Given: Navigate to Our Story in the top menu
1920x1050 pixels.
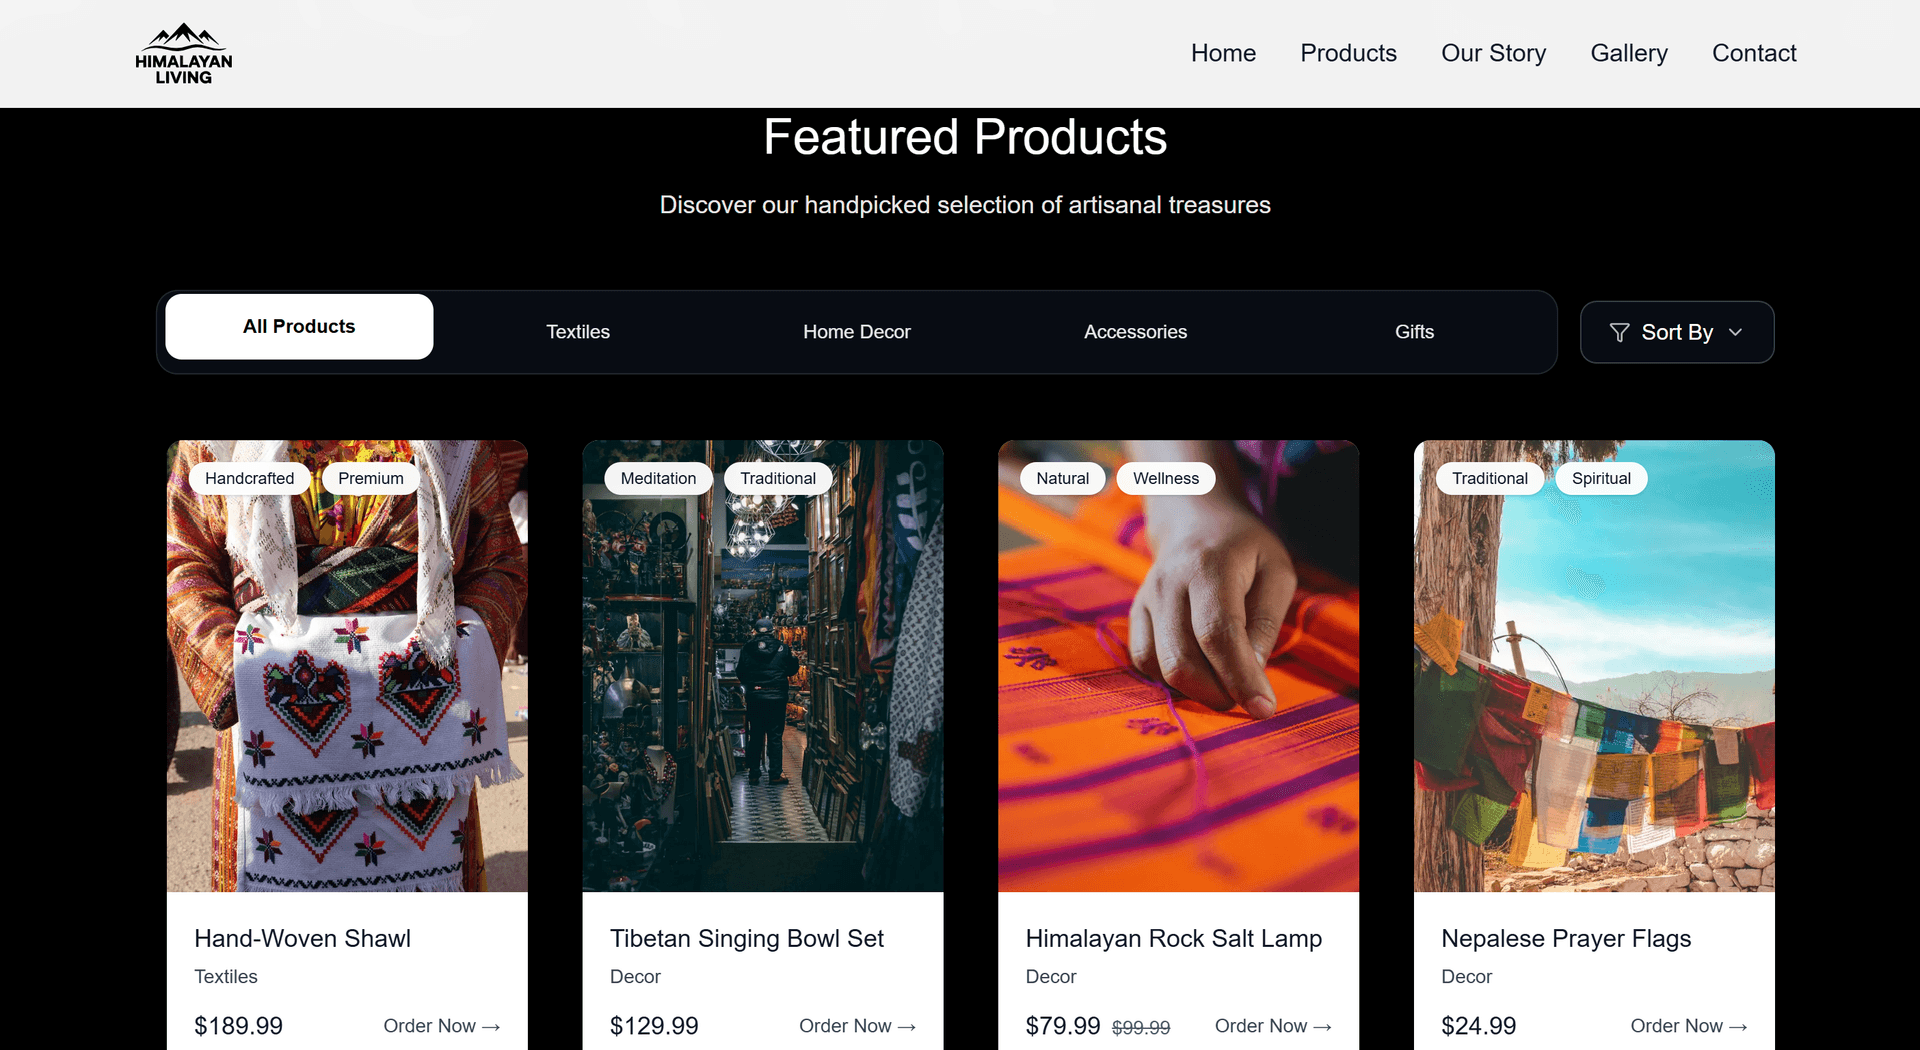Looking at the screenshot, I should pos(1493,53).
